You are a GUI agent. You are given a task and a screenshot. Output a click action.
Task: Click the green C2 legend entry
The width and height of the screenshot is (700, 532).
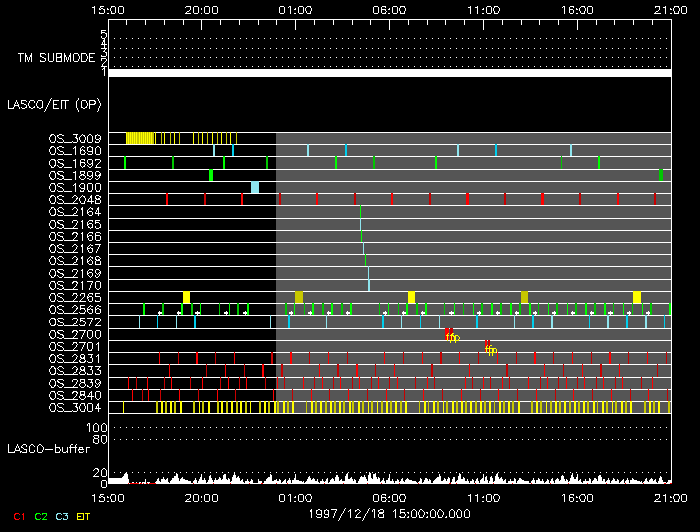41,516
